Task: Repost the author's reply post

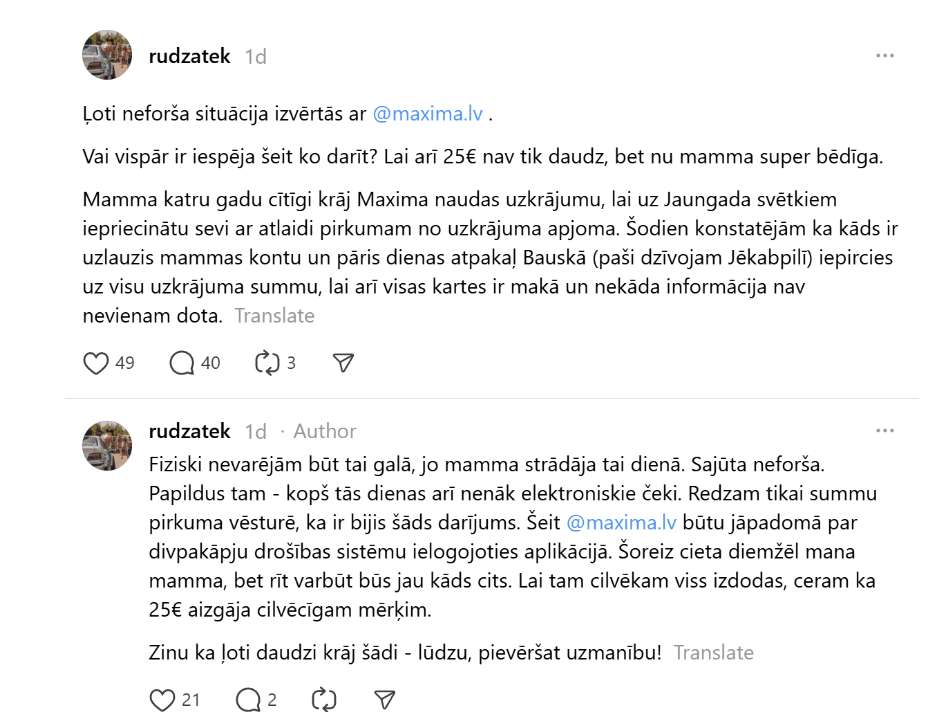Action: [x=325, y=699]
